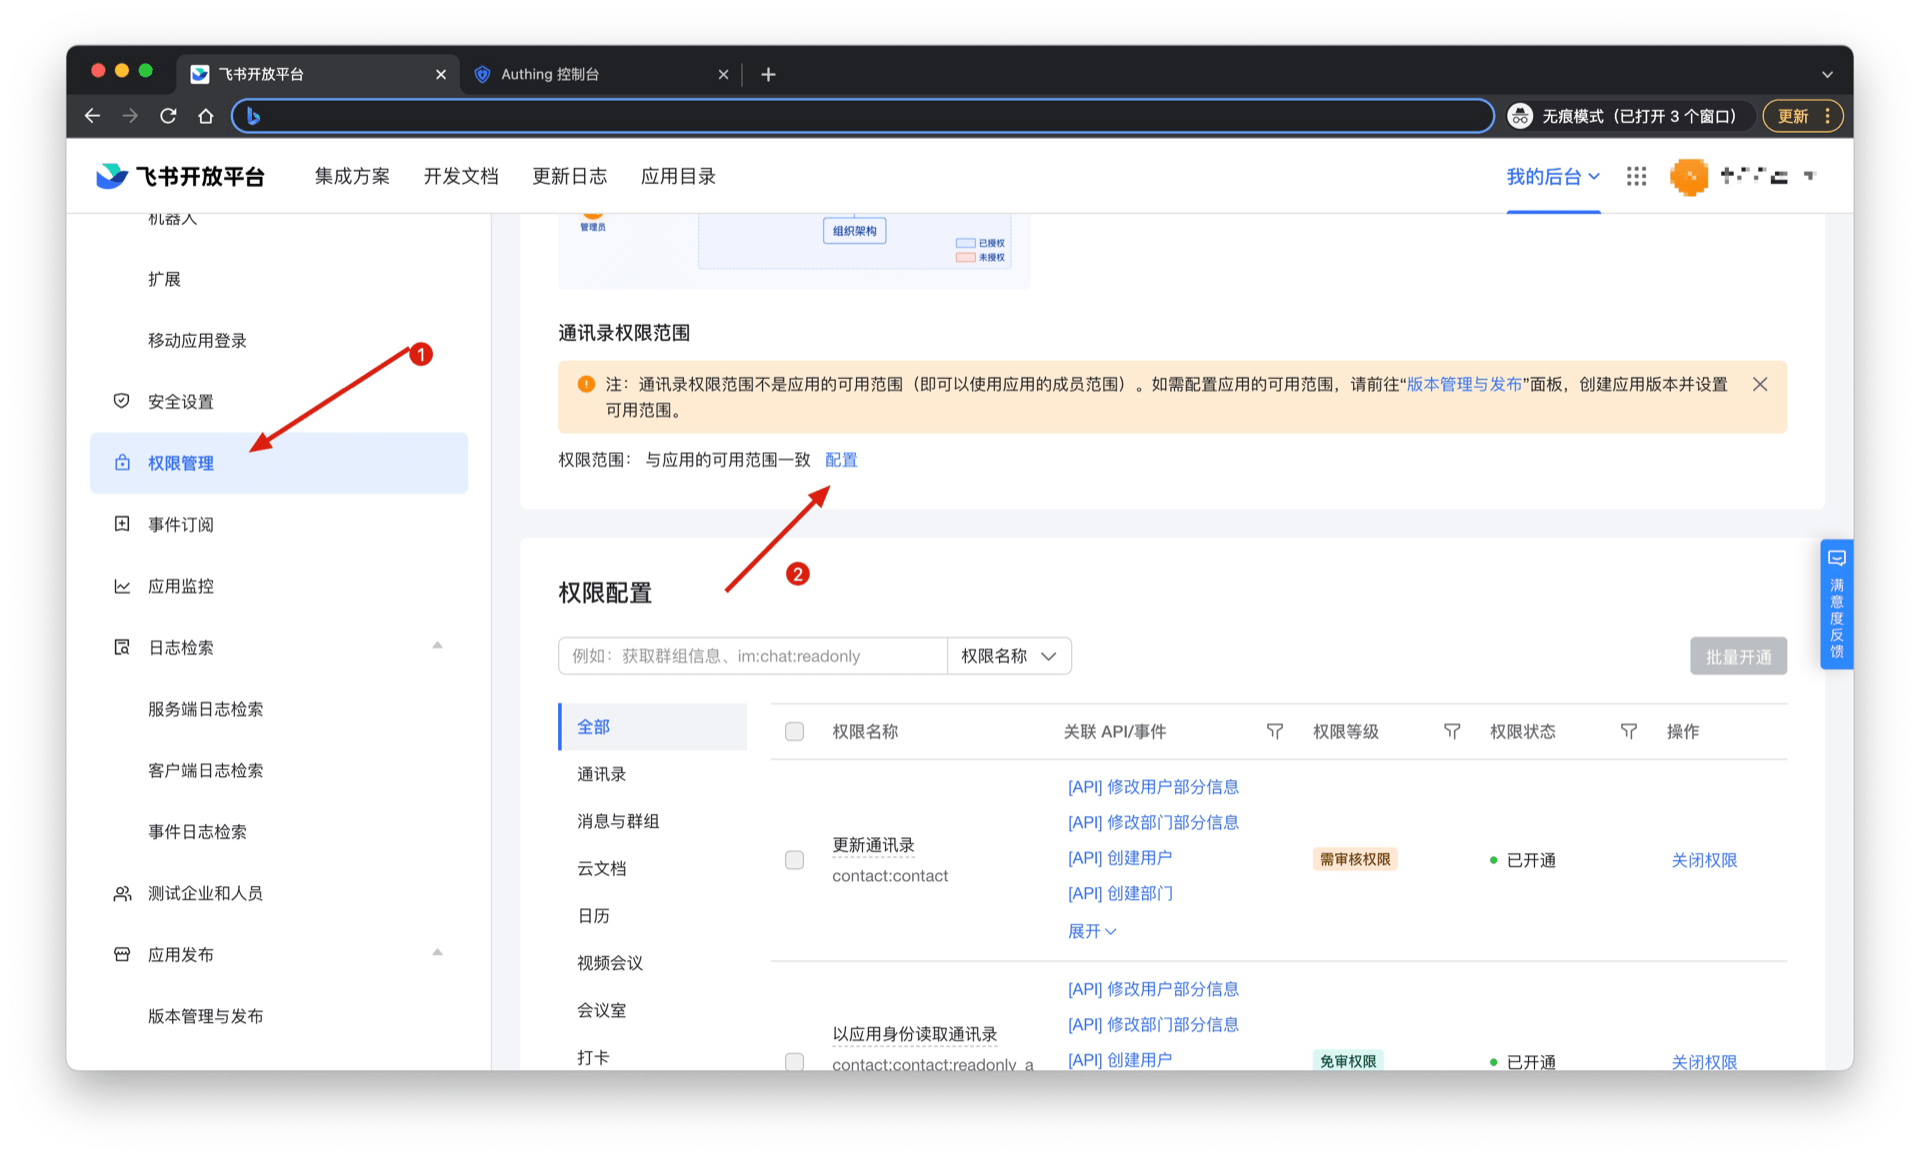
Task: Click the 配置 link beside 权限范围
Action: [840, 460]
